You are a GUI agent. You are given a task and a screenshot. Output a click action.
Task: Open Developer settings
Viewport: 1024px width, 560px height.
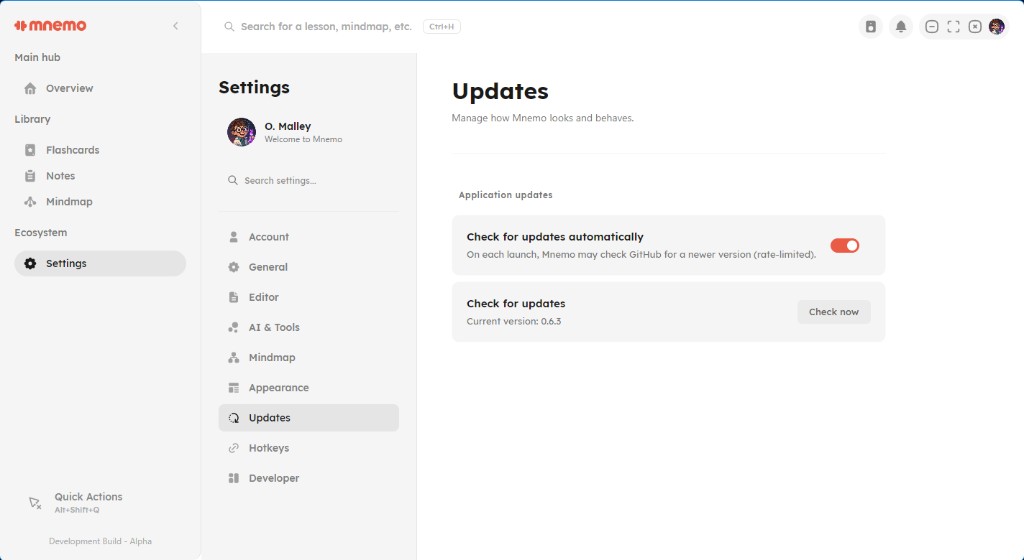[309, 478]
